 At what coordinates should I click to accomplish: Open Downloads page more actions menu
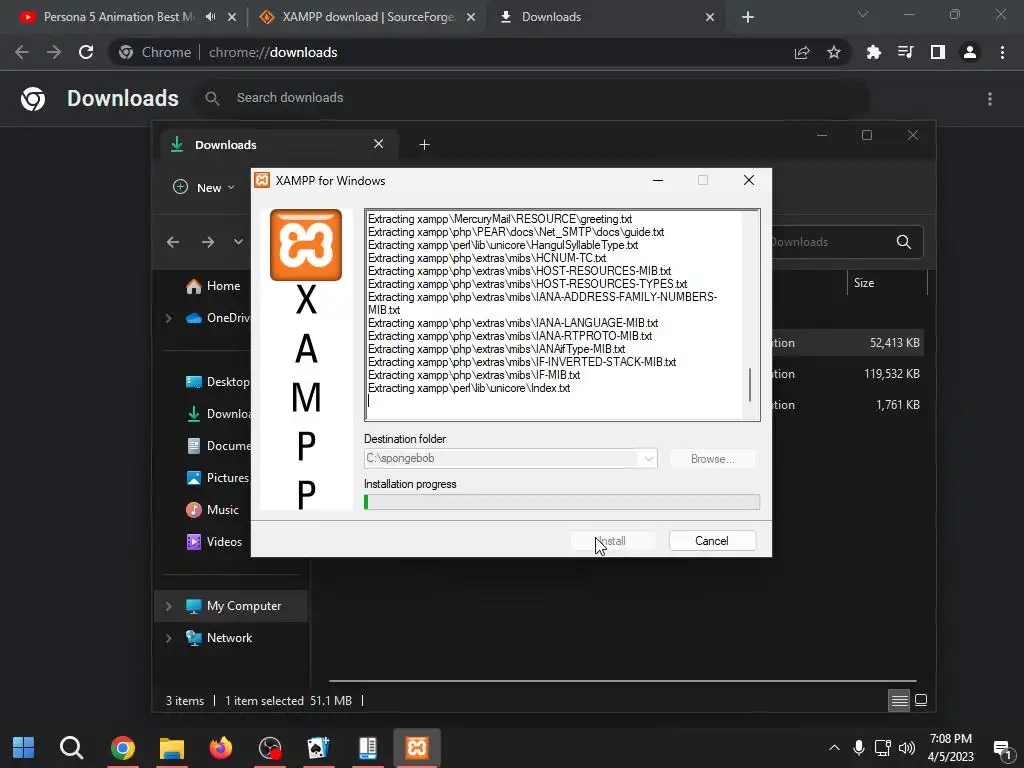990,99
